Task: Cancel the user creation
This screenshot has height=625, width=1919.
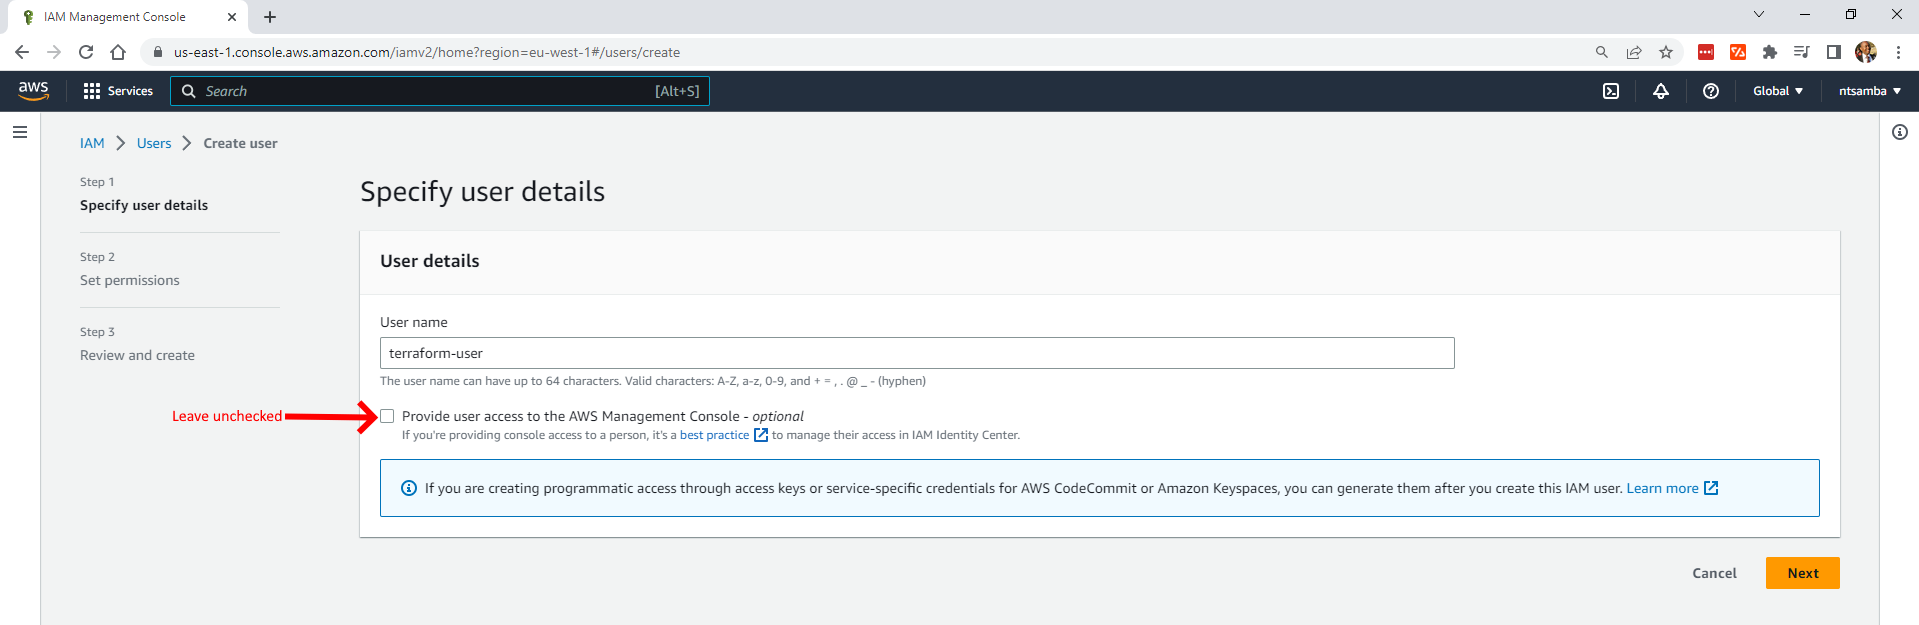Action: click(1714, 573)
